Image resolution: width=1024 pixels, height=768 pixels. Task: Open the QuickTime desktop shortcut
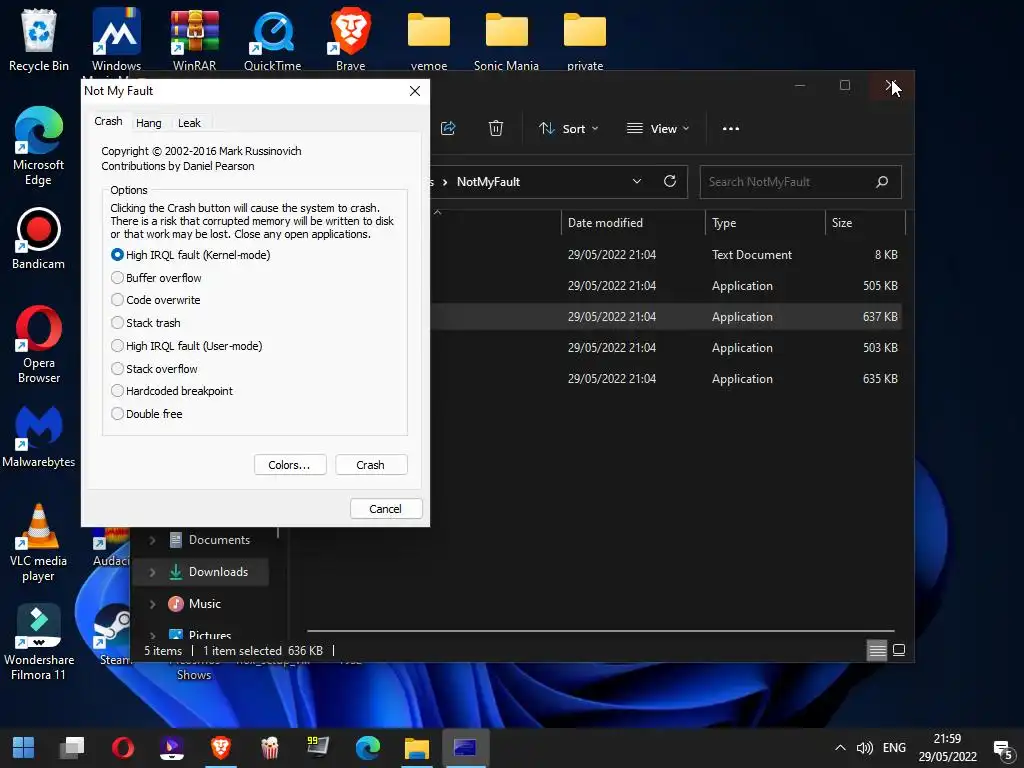(x=272, y=39)
